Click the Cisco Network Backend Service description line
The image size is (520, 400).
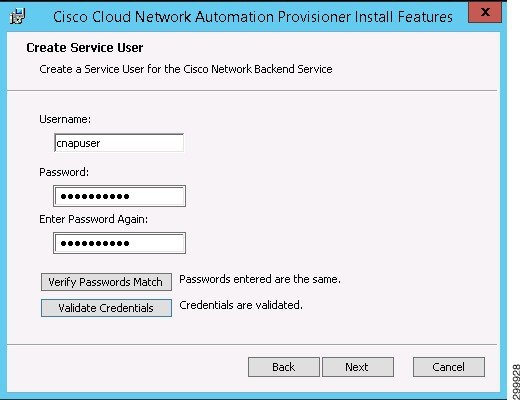(x=186, y=69)
